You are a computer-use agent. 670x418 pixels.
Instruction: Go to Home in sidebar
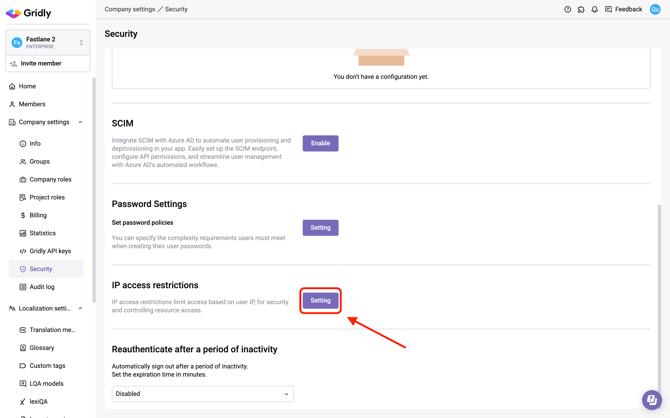pos(27,86)
